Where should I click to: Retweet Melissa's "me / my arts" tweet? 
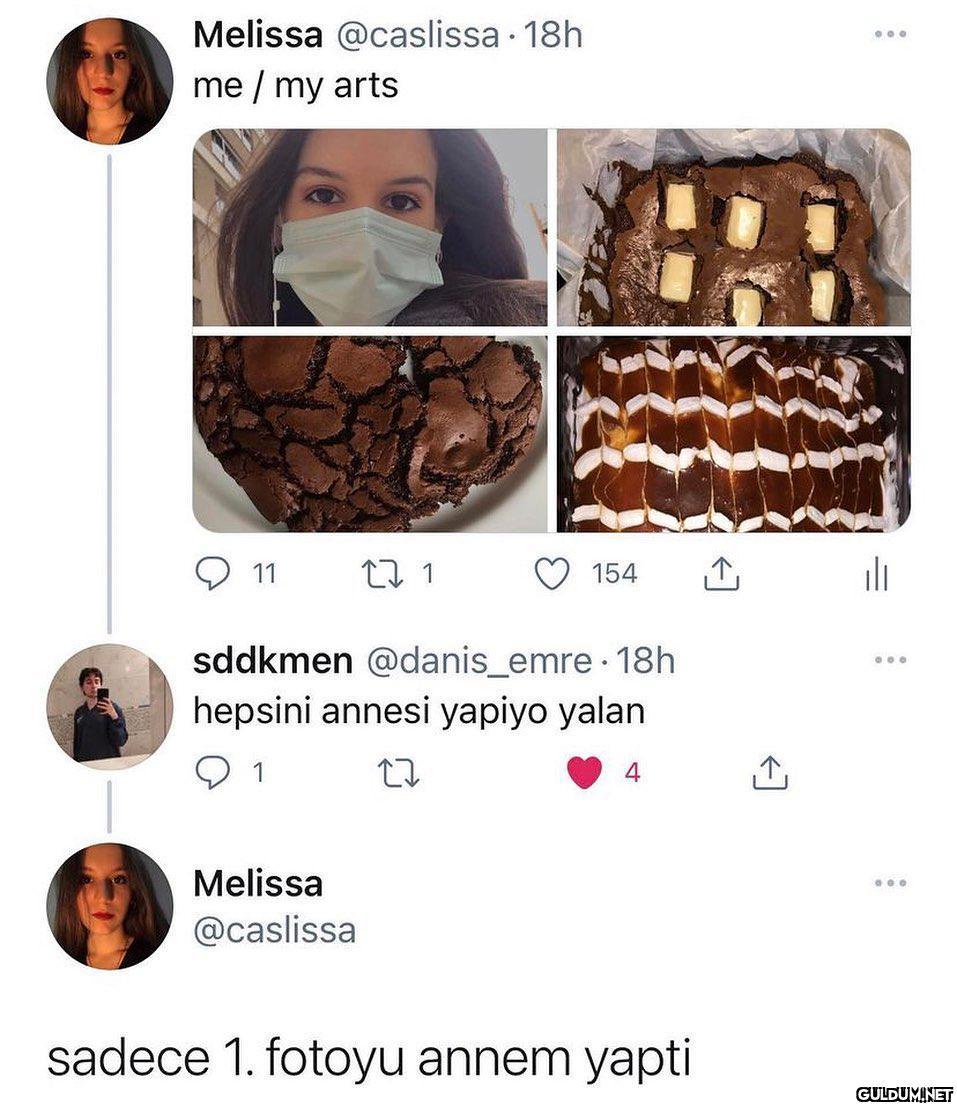click(379, 574)
